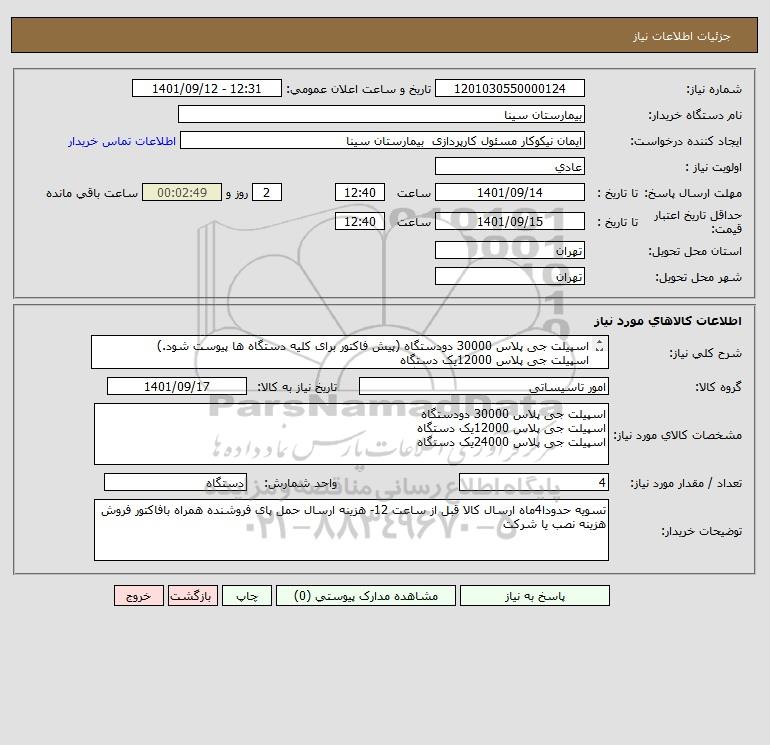Click the ساعت باقی مانده label
Screen dimensions: 770x745
point(92,193)
